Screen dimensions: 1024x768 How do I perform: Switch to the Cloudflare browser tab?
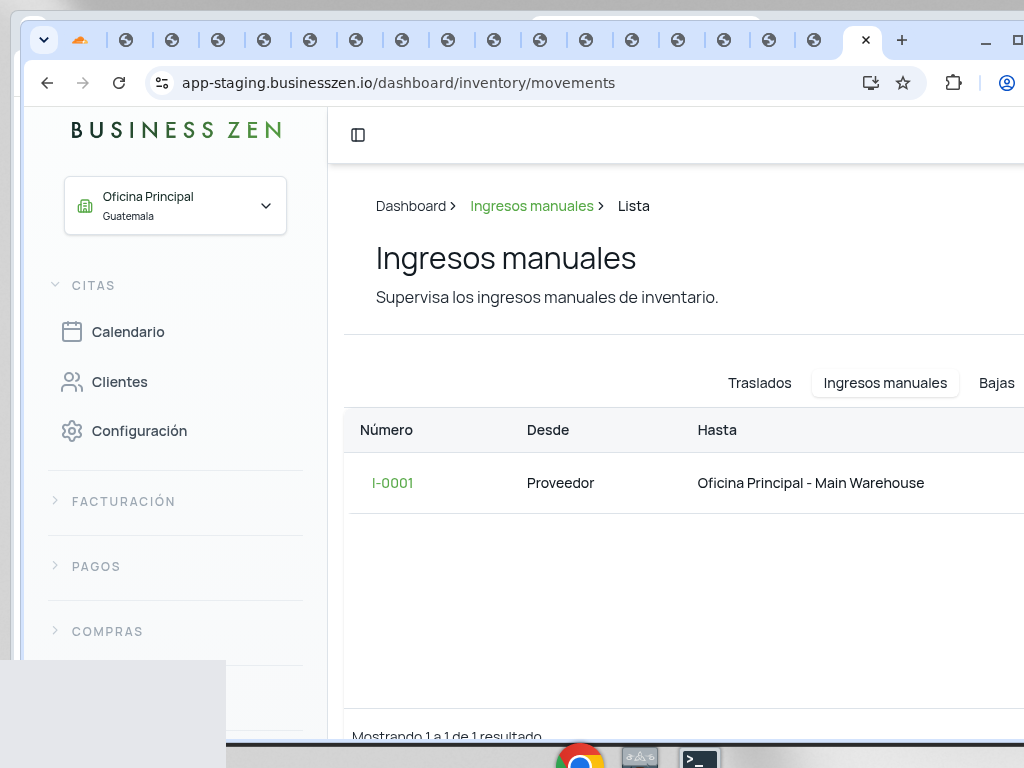pyautogui.click(x=80, y=40)
